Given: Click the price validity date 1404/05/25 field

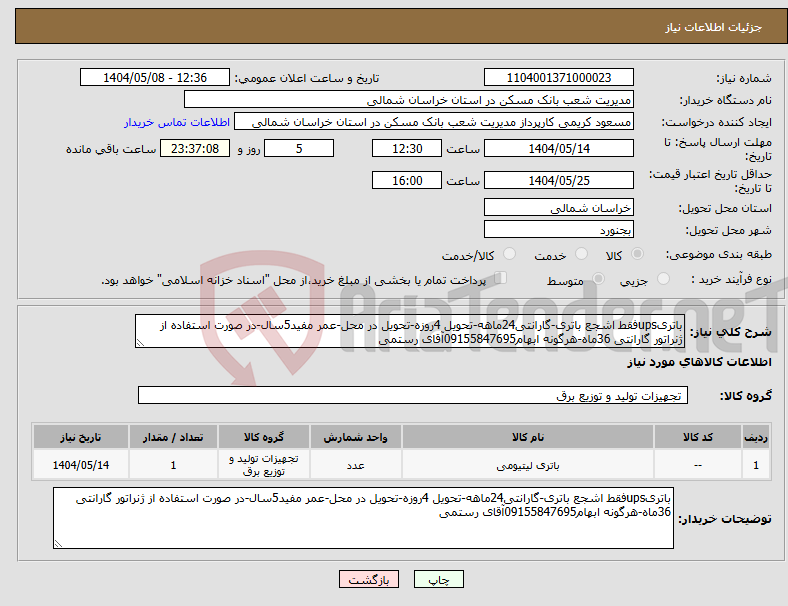Looking at the screenshot, I should [558, 180].
